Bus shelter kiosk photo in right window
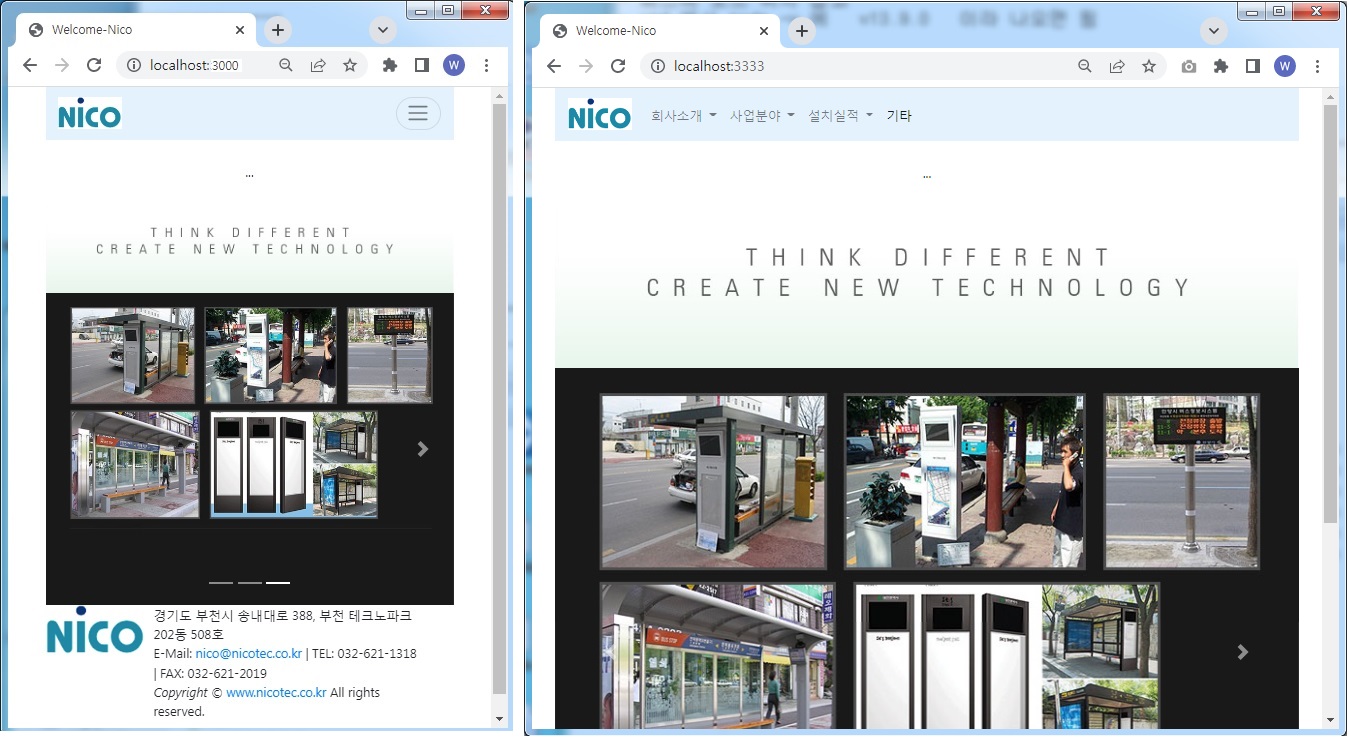Screen dimensions: 1349x738 (714, 482)
